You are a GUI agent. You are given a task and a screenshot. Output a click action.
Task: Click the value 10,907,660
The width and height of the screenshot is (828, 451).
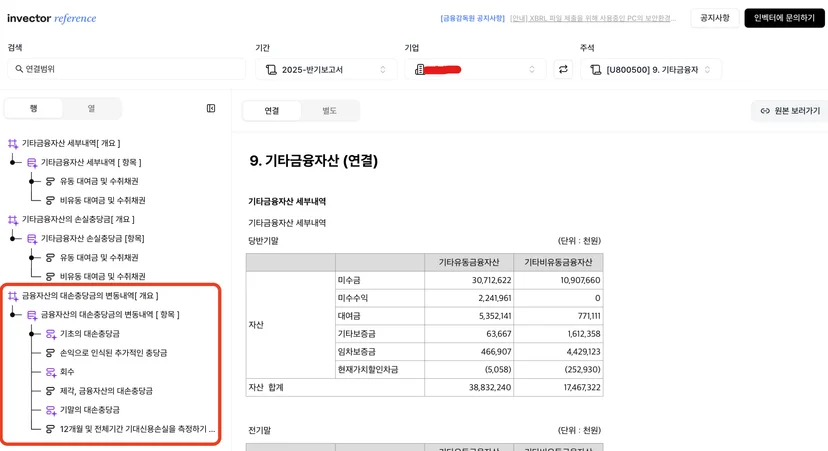pyautogui.click(x=580, y=280)
